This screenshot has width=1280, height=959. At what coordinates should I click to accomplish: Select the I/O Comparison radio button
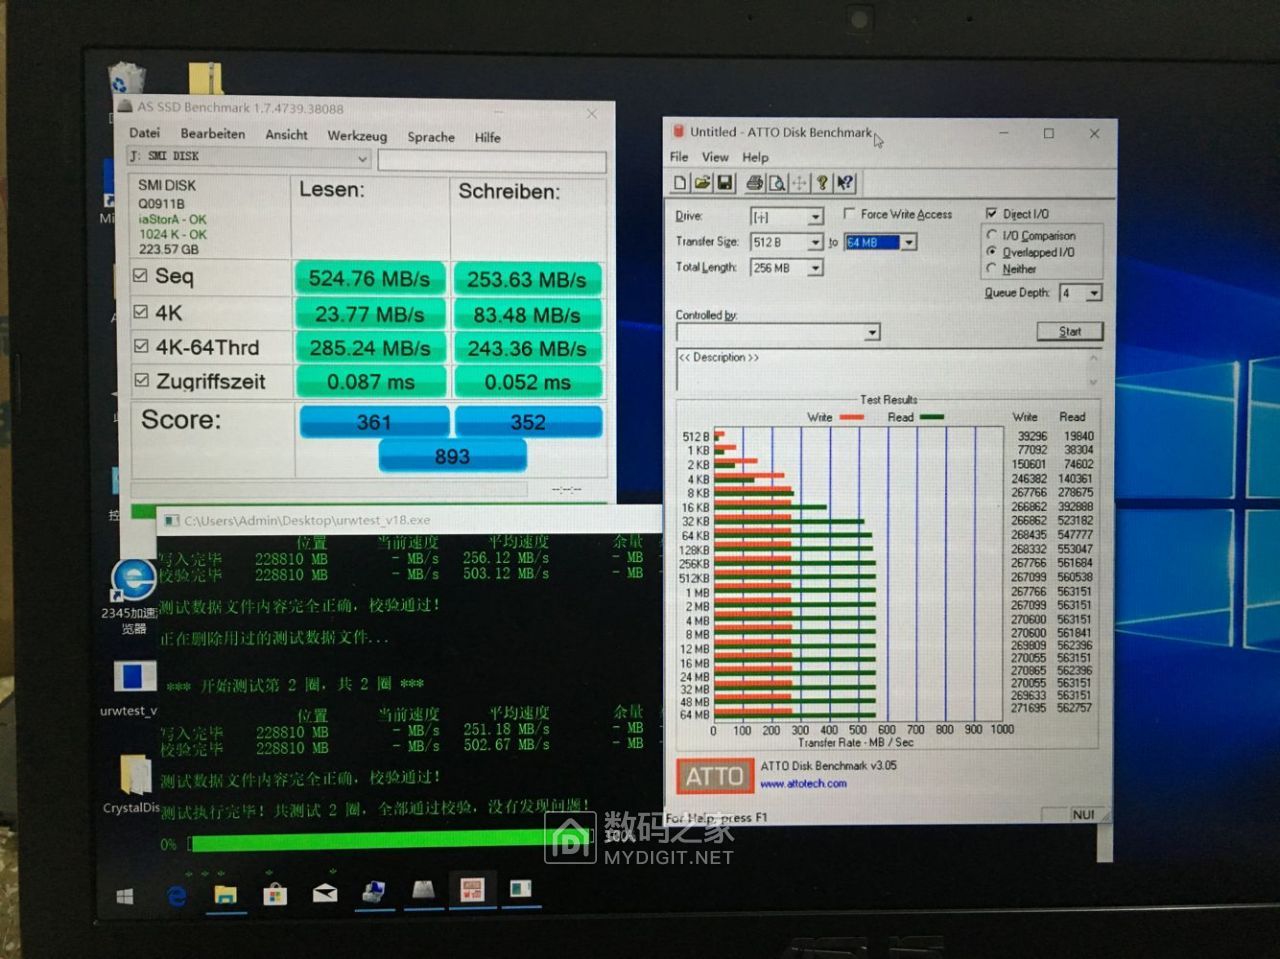(x=991, y=236)
